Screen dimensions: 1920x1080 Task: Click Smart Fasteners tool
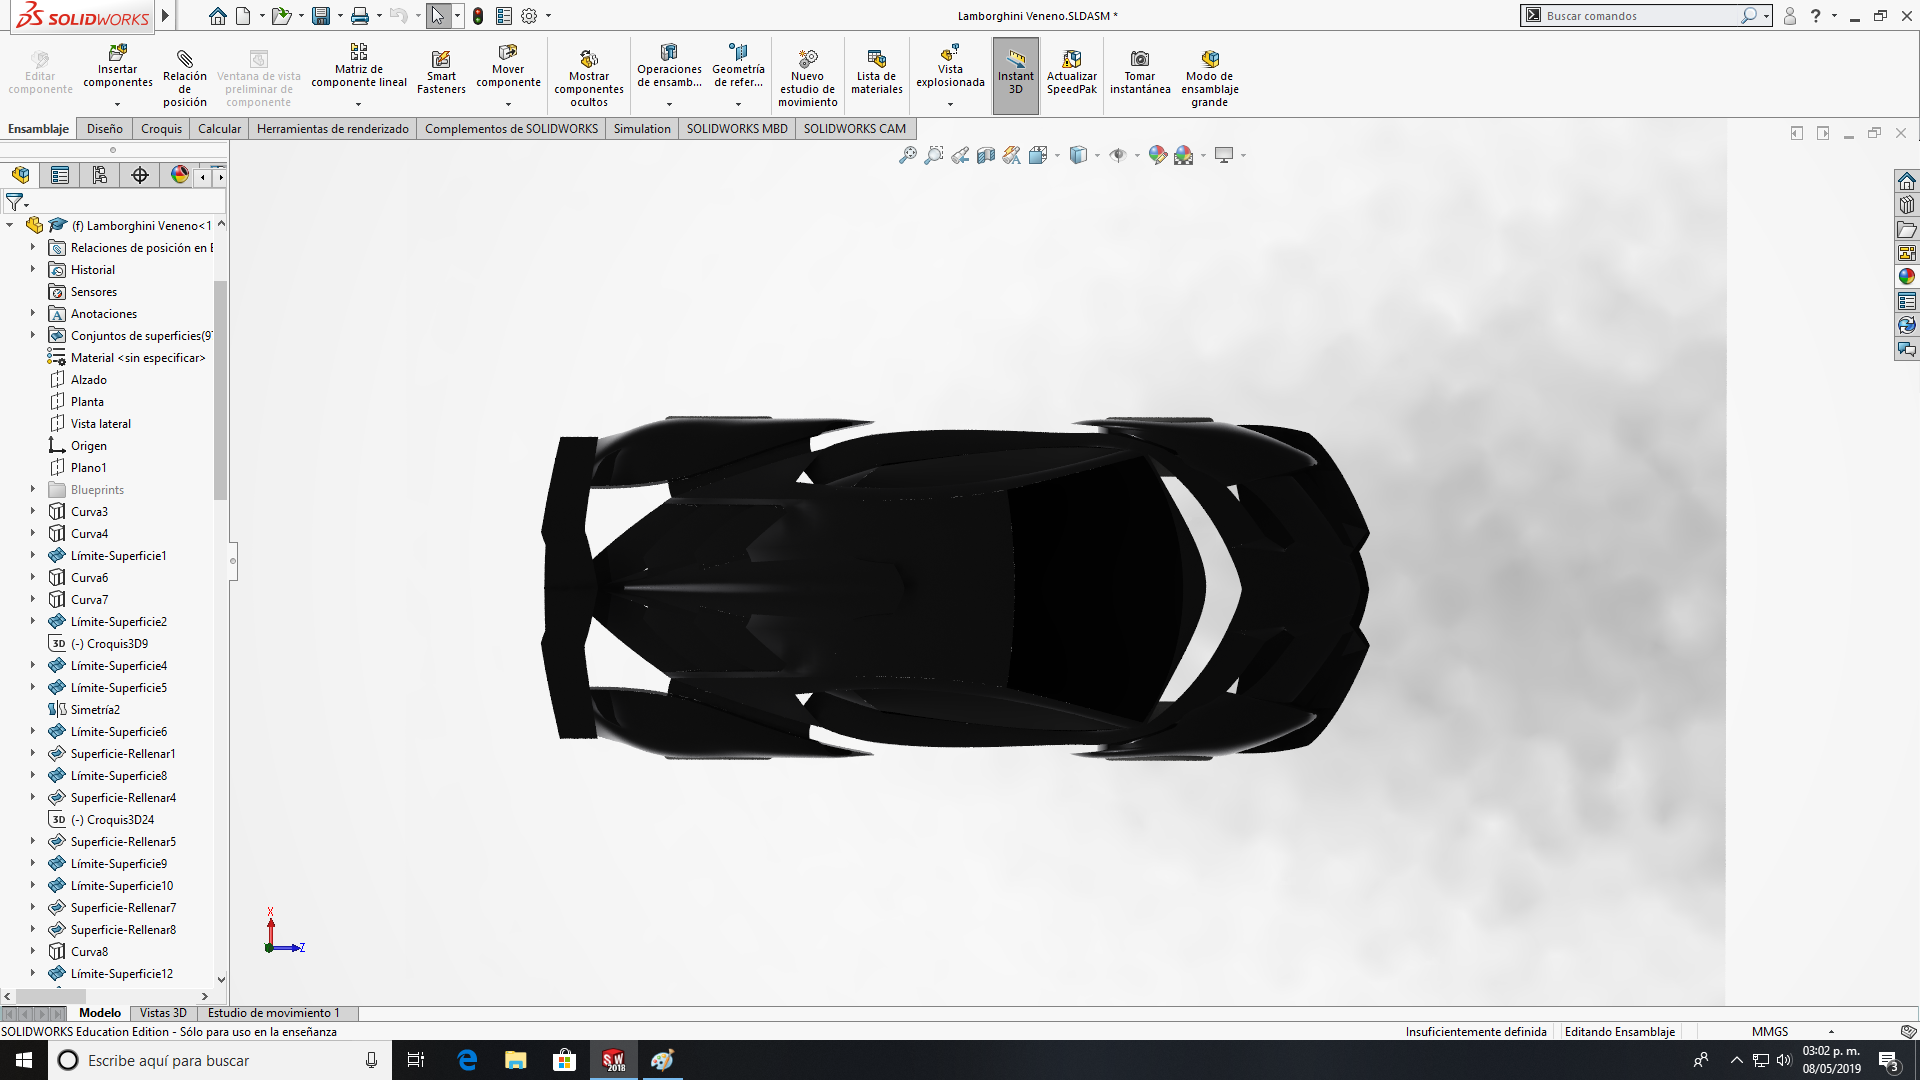[441, 72]
